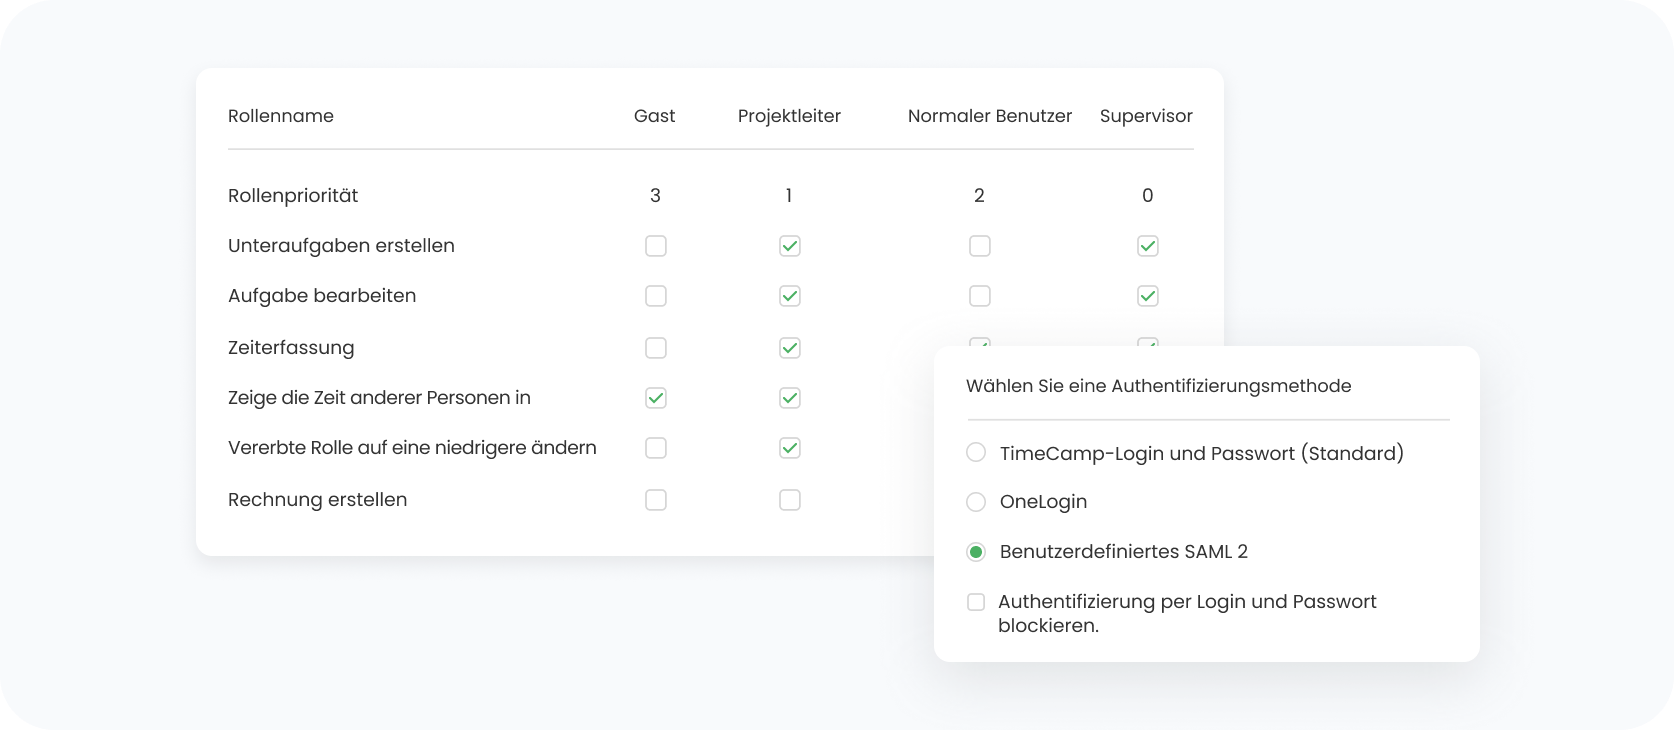This screenshot has height=730, width=1674.
Task: Uncheck Unteraufgaben erstellen for Supervisor
Action: pos(1147,246)
